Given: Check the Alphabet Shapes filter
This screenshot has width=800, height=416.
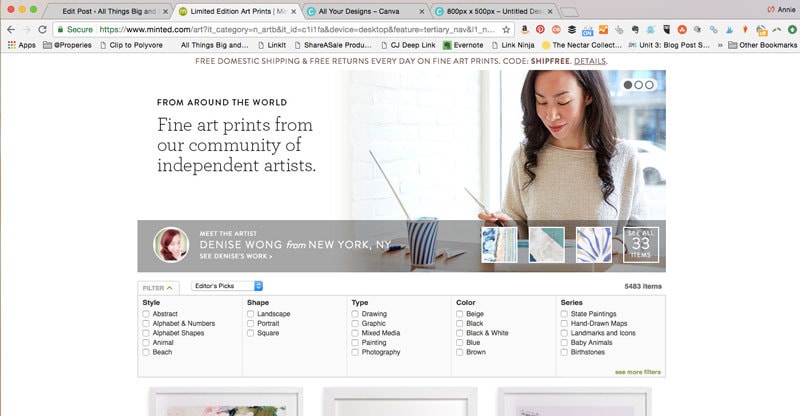Looking at the screenshot, I should coord(146,333).
